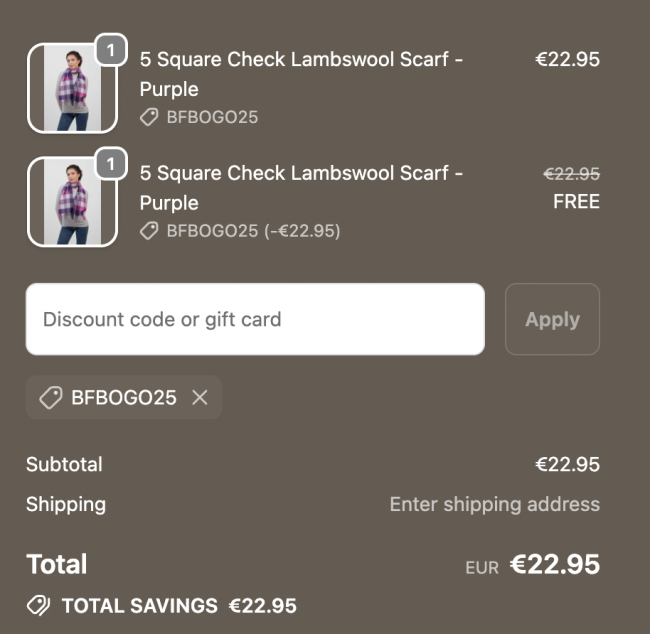The height and width of the screenshot is (634, 650).
Task: Click the struck-through €22.95 price
Action: point(571,173)
